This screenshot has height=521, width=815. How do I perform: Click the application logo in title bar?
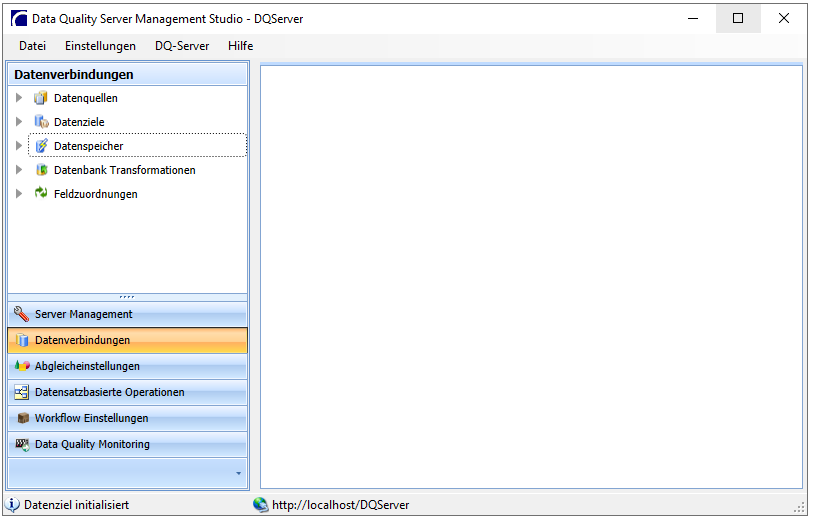(19, 19)
